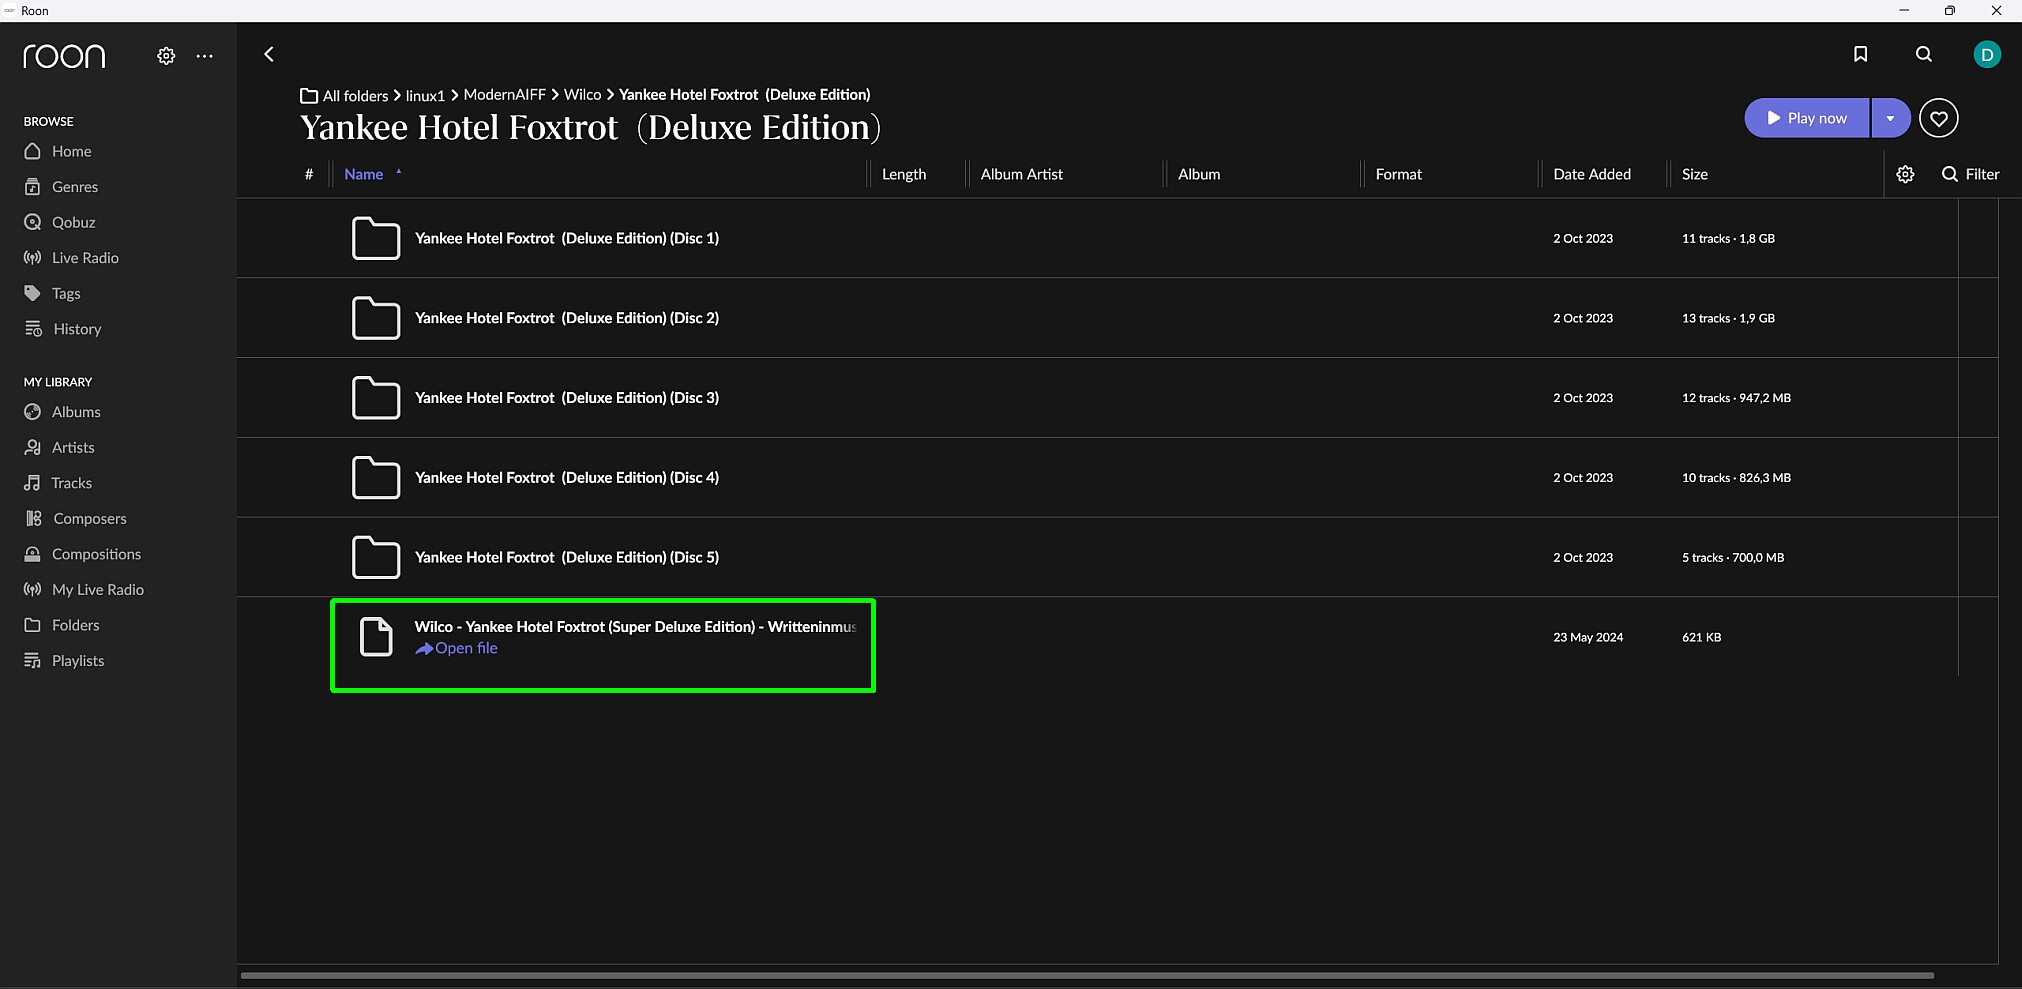Sort by the Size column header
This screenshot has width=2022, height=989.
[1695, 174]
